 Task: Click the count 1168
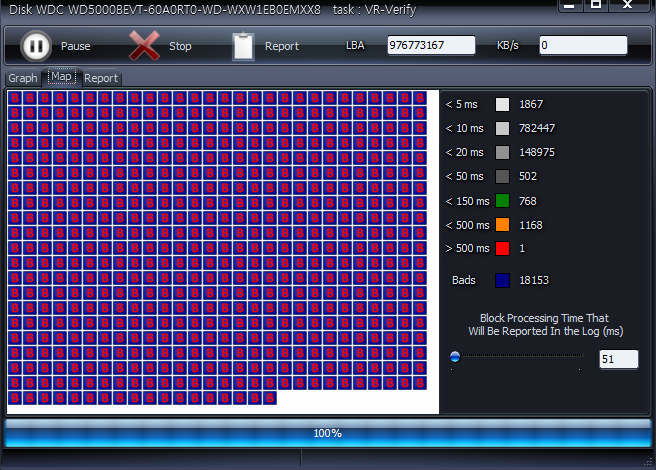(x=530, y=225)
